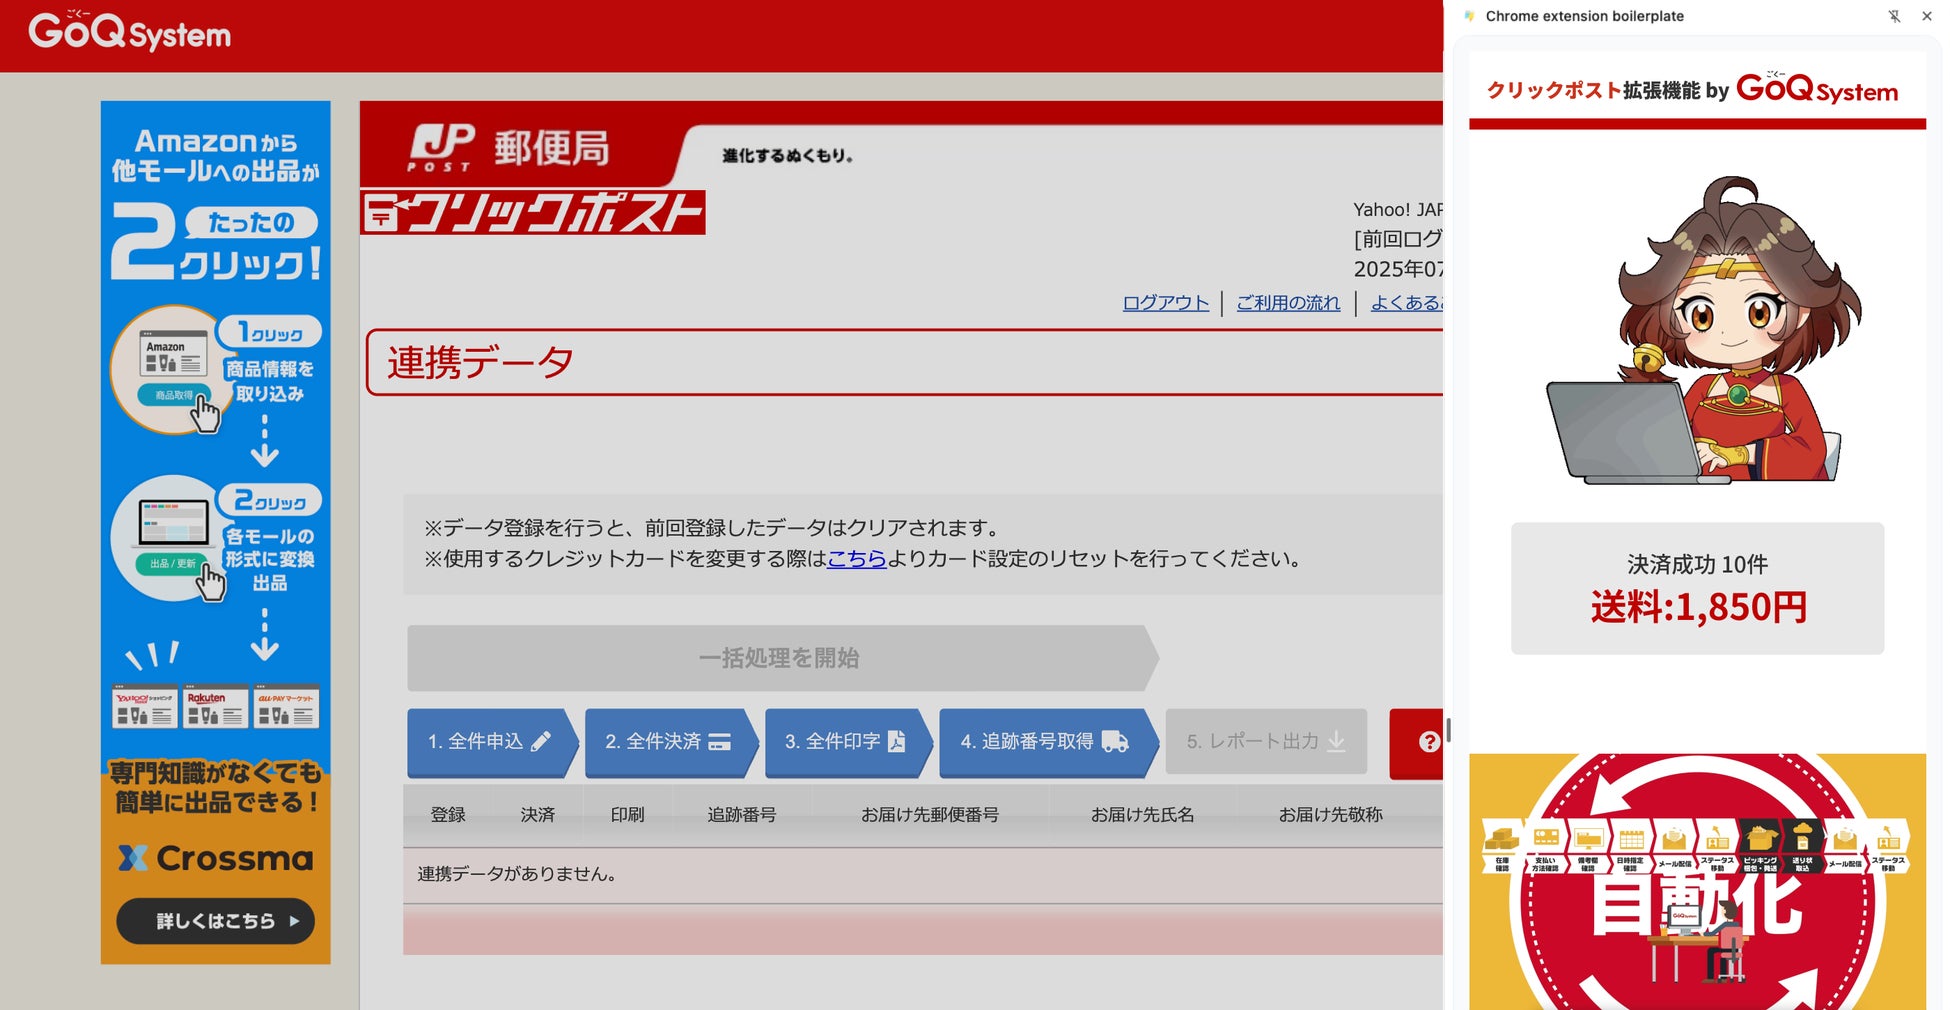Image resolution: width=1950 pixels, height=1010 pixels.
Task: Click the クリックポスト拡張機能 by GoQSystem header
Action: (1692, 90)
